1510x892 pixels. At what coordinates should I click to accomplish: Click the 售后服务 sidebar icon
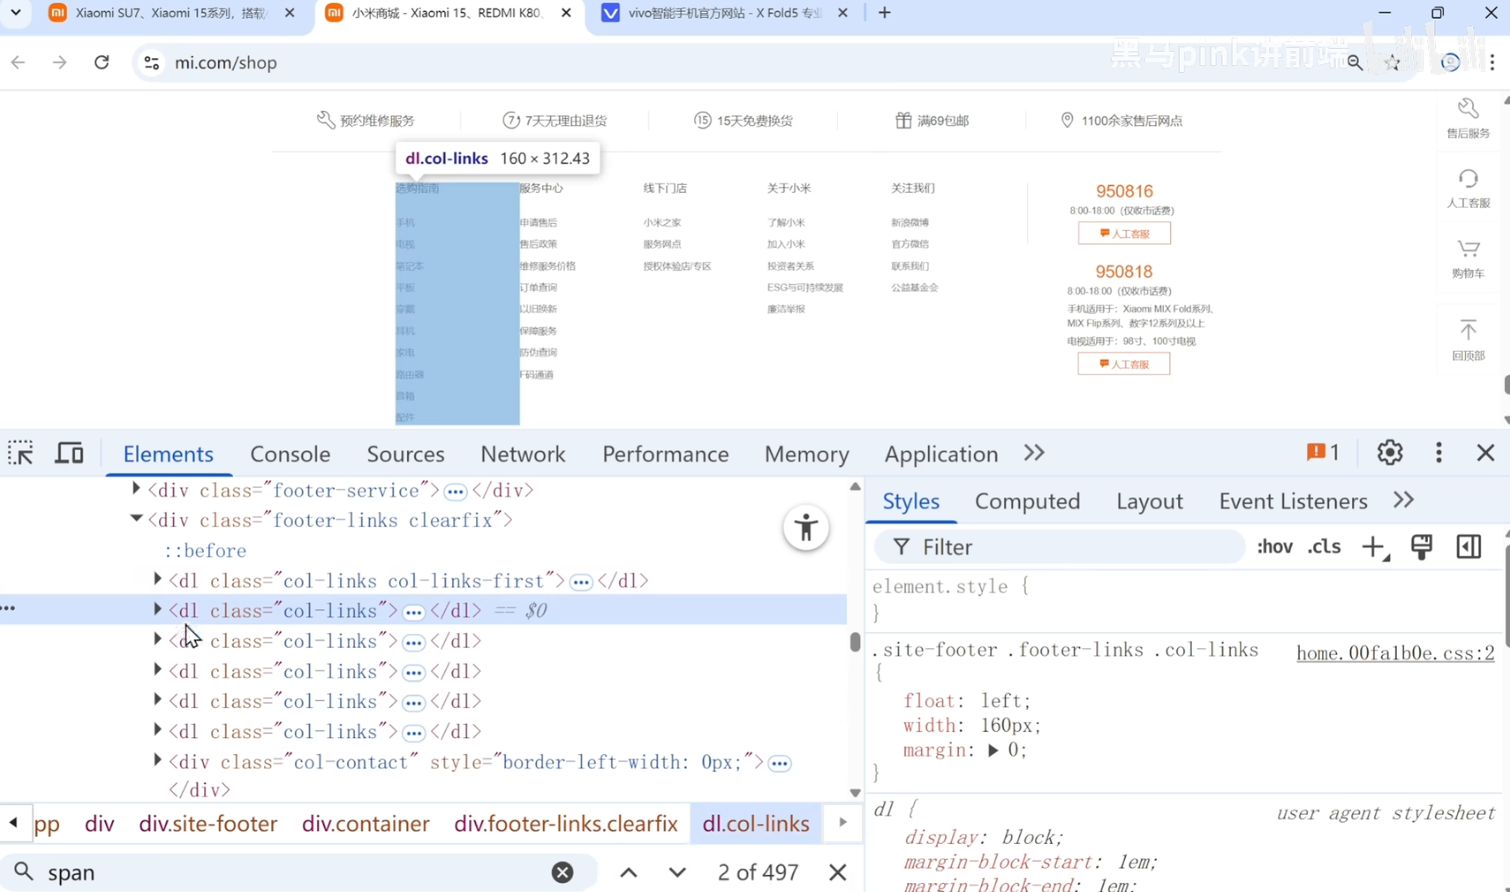tap(1468, 118)
